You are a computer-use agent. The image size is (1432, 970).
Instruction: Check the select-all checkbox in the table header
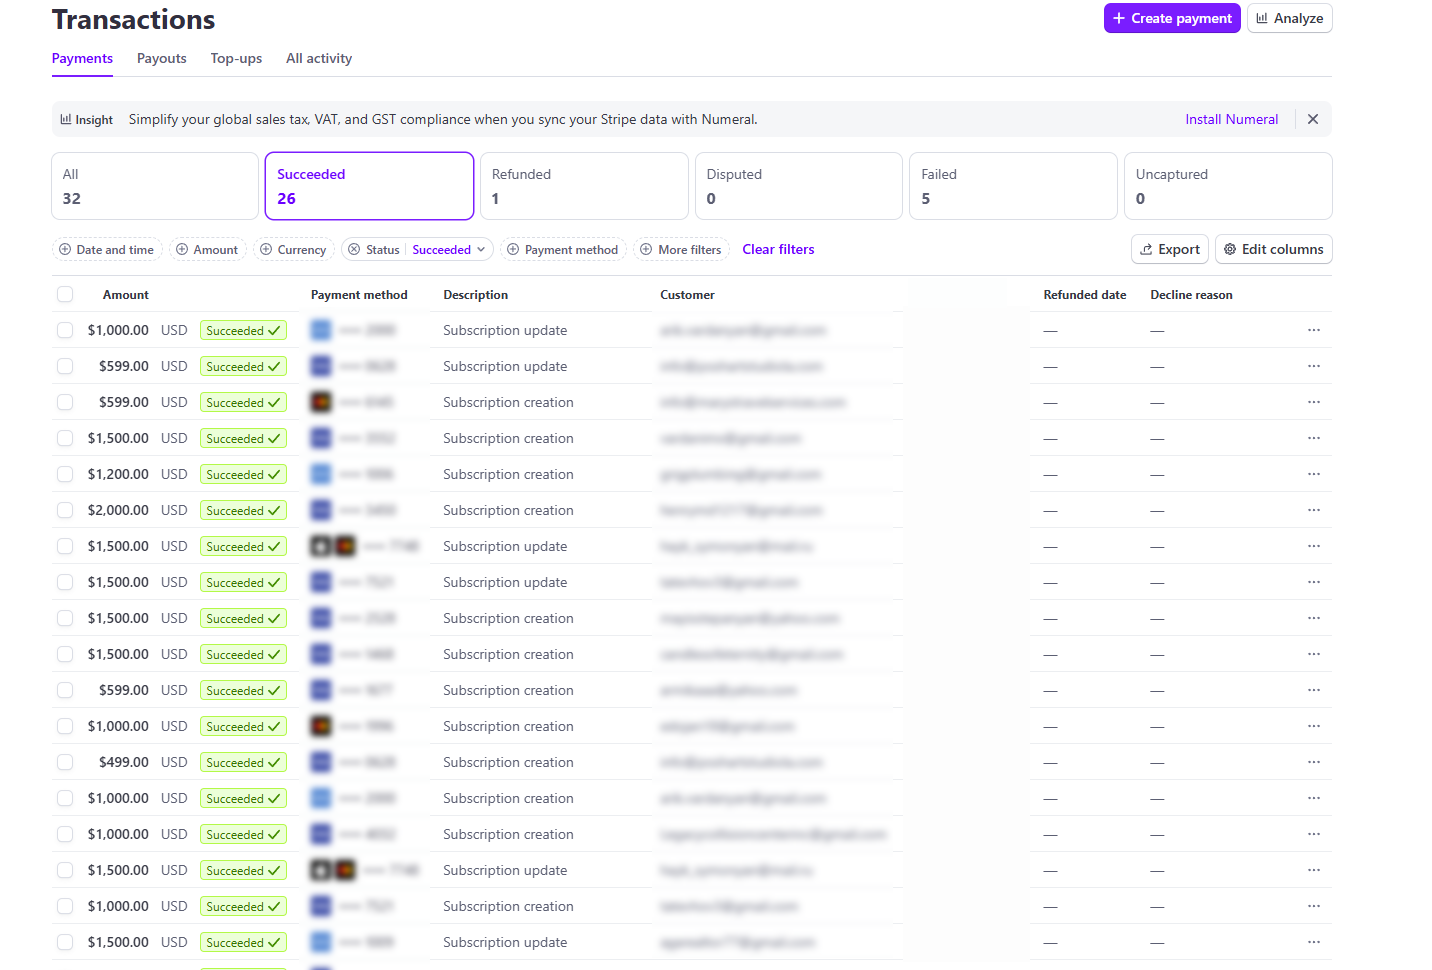tap(65, 294)
